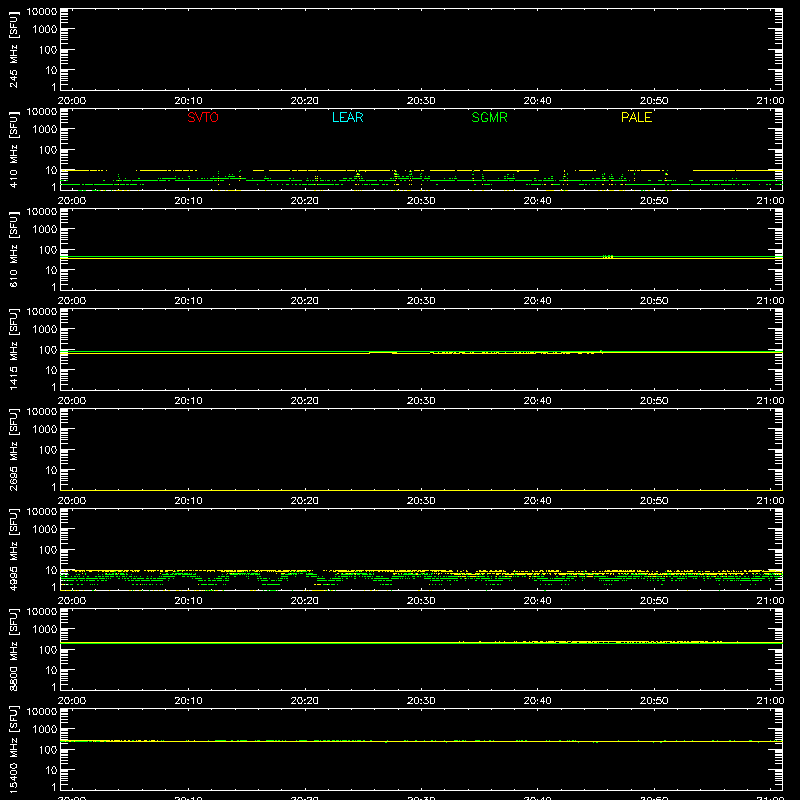The height and width of the screenshot is (800, 800).
Task: Select the 8800 MHz [SFU] axis title
Action: 13,649
